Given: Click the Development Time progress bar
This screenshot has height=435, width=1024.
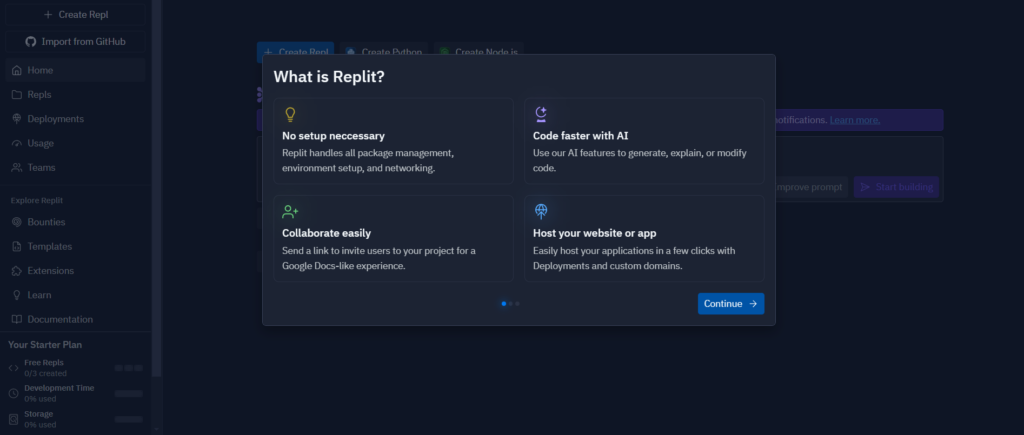Looking at the screenshot, I should click(129, 393).
